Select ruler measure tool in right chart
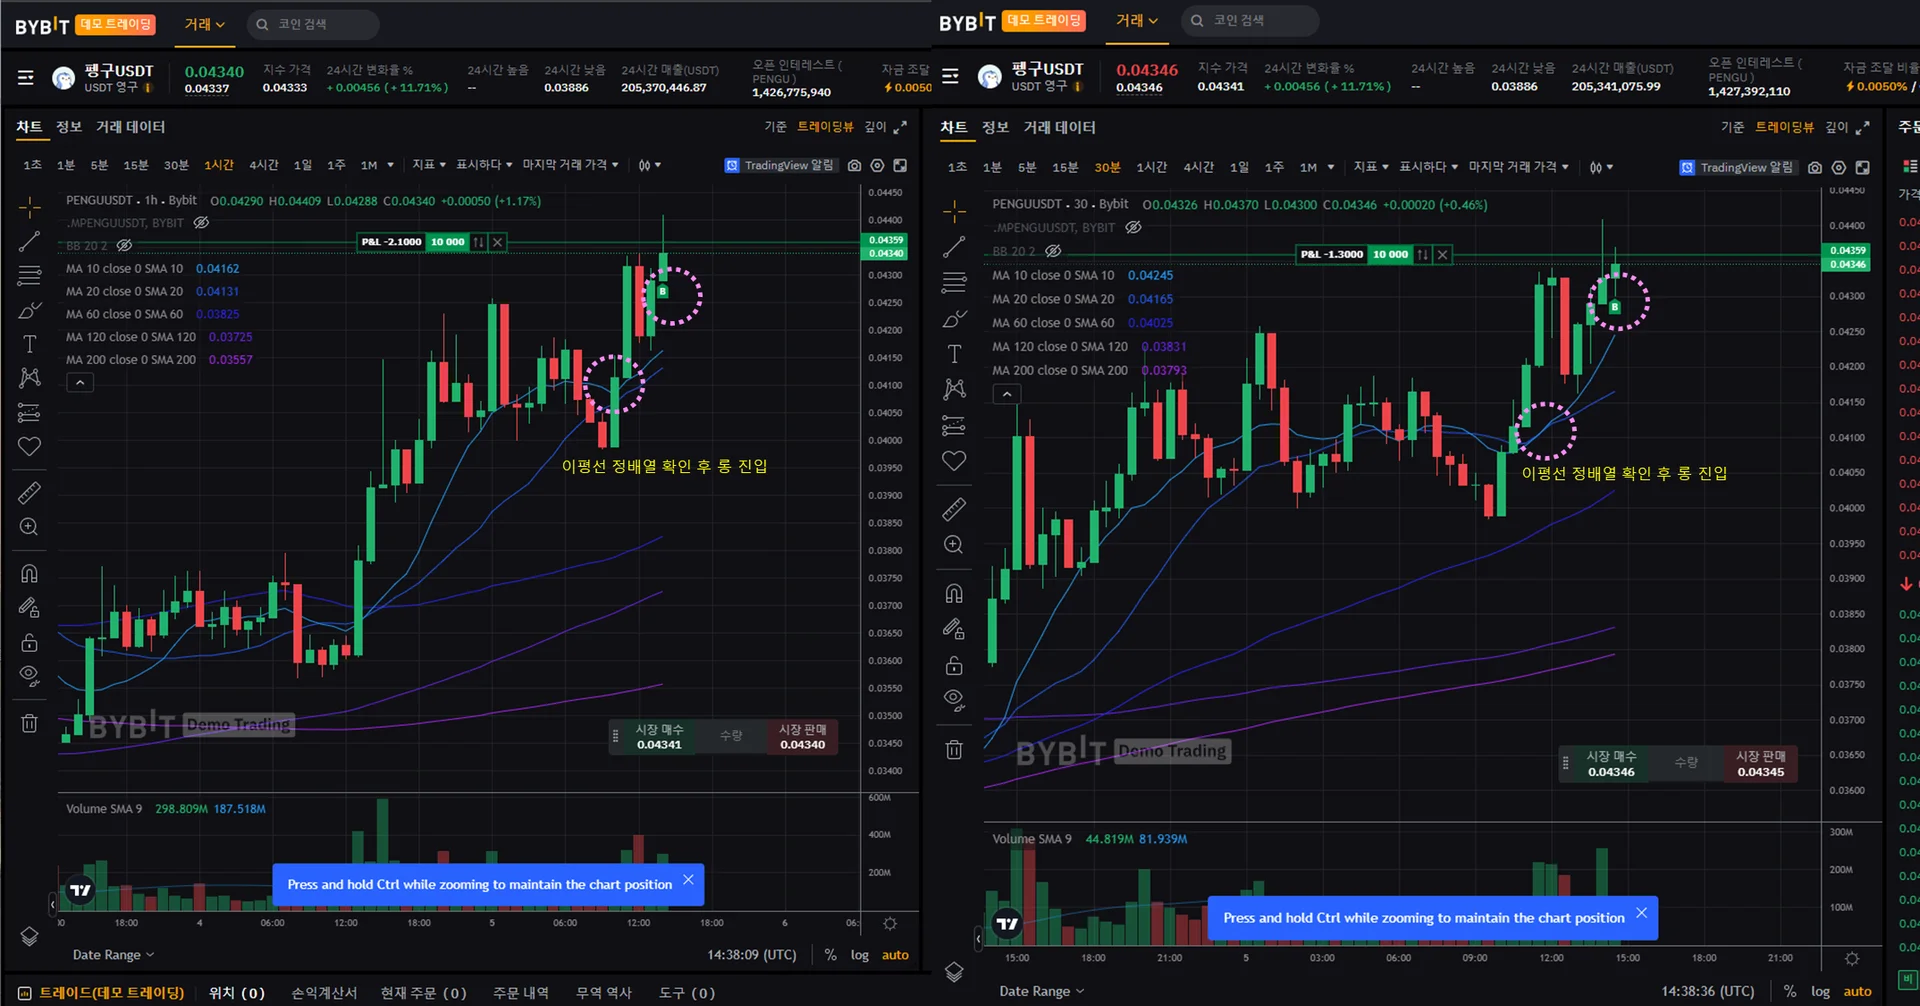1920x1006 pixels. [954, 509]
